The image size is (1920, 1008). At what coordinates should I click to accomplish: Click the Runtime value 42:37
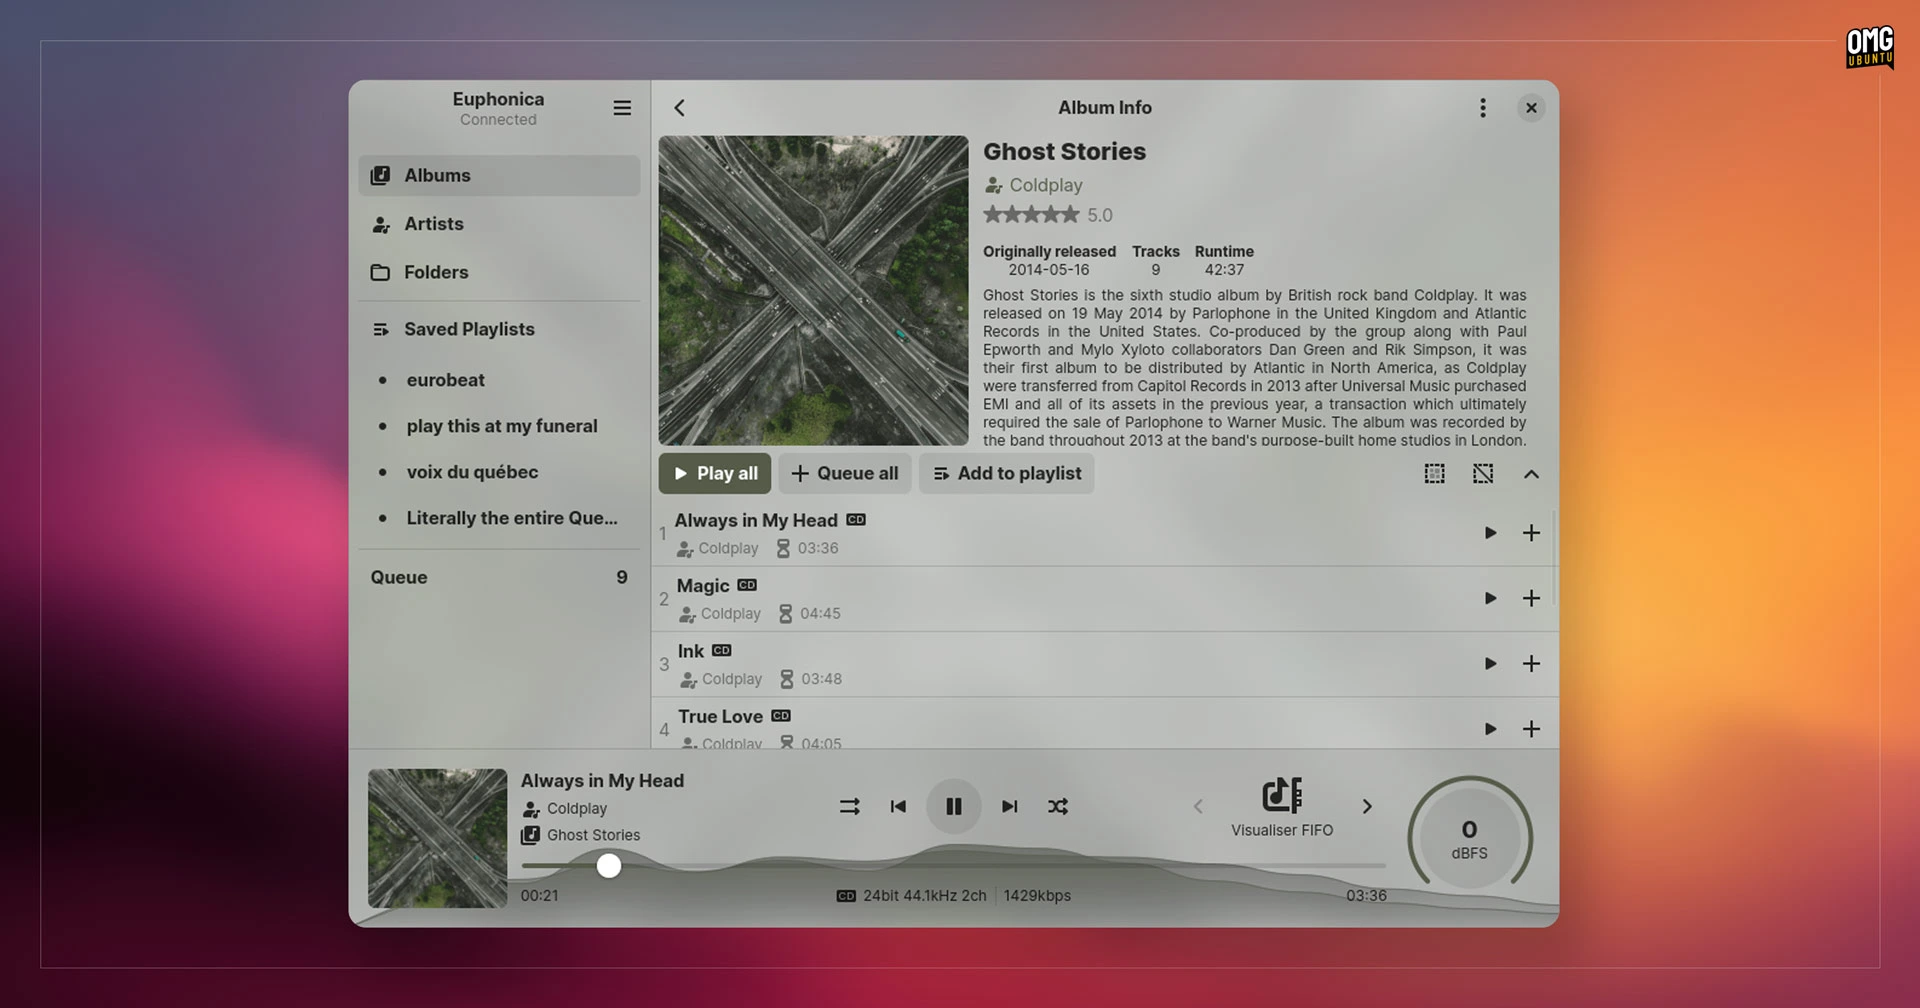(x=1224, y=270)
